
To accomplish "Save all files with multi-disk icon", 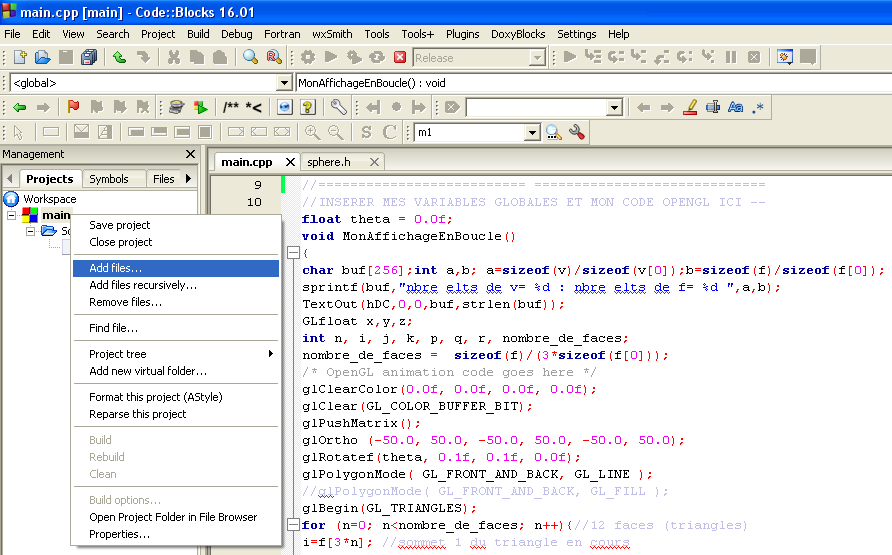I will [89, 57].
